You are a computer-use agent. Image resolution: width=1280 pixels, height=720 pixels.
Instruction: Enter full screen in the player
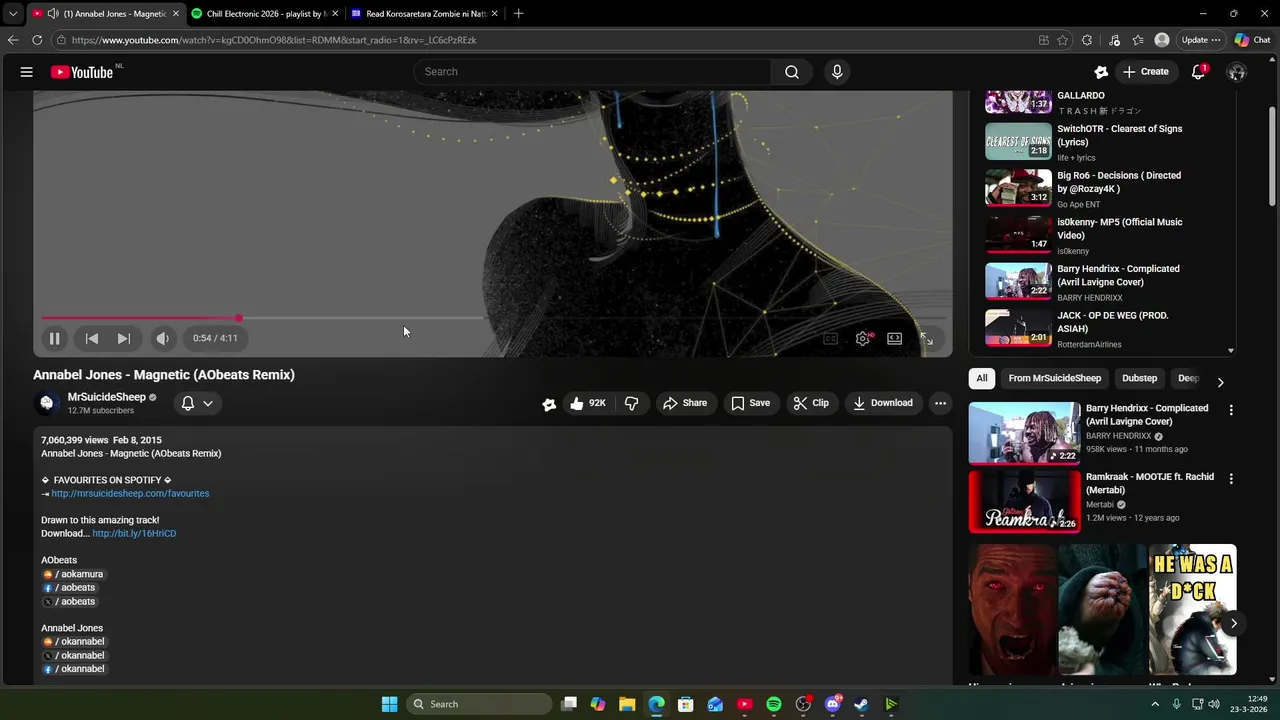(926, 339)
